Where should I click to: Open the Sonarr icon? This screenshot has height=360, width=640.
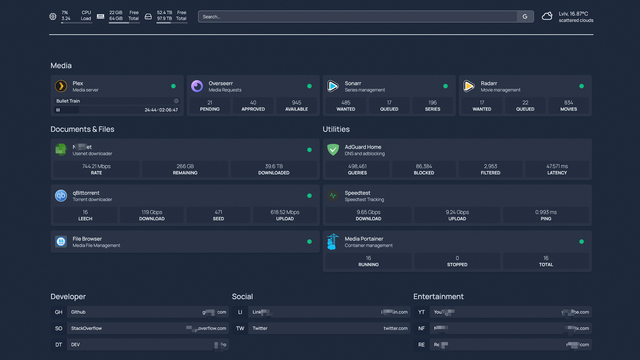coord(333,86)
